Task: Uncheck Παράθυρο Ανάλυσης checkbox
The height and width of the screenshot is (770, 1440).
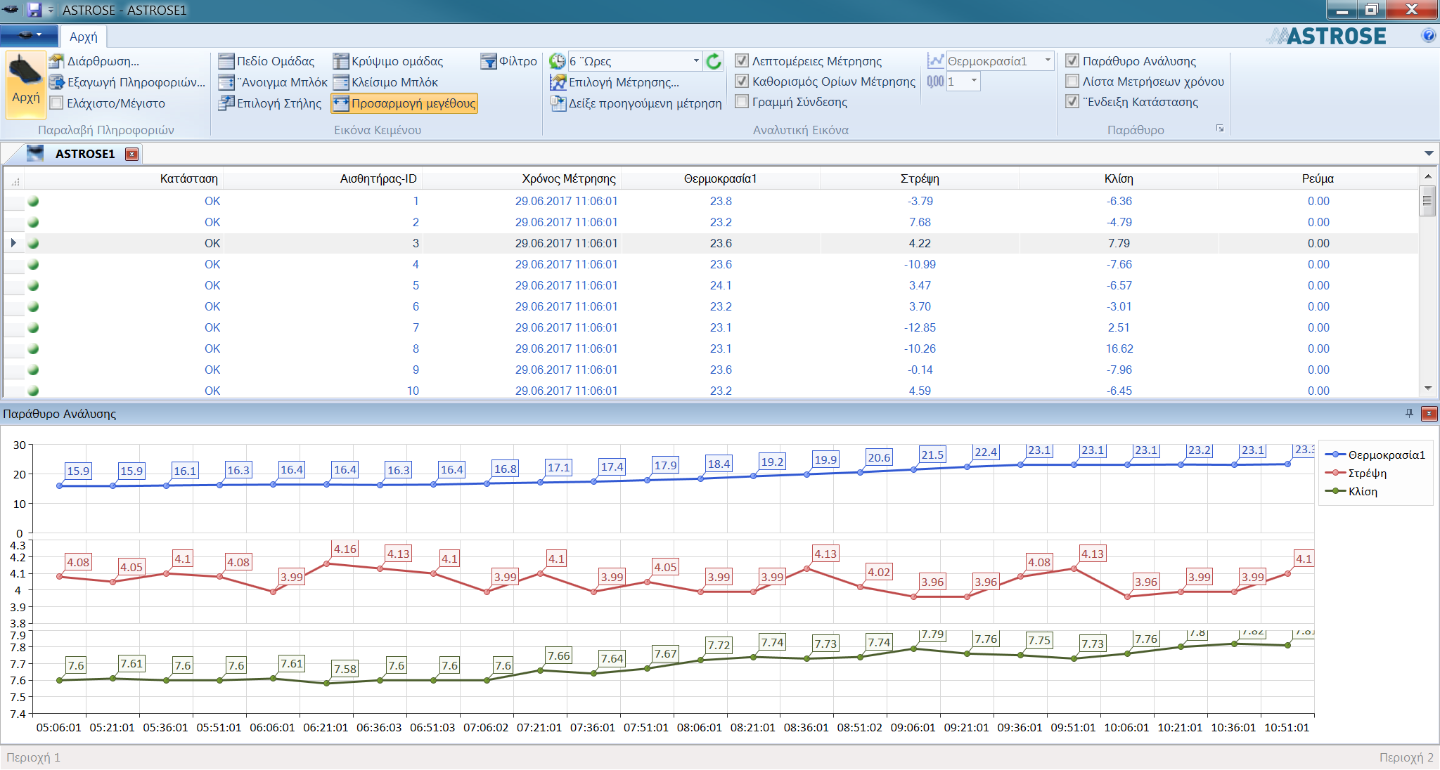Action: point(1072,61)
